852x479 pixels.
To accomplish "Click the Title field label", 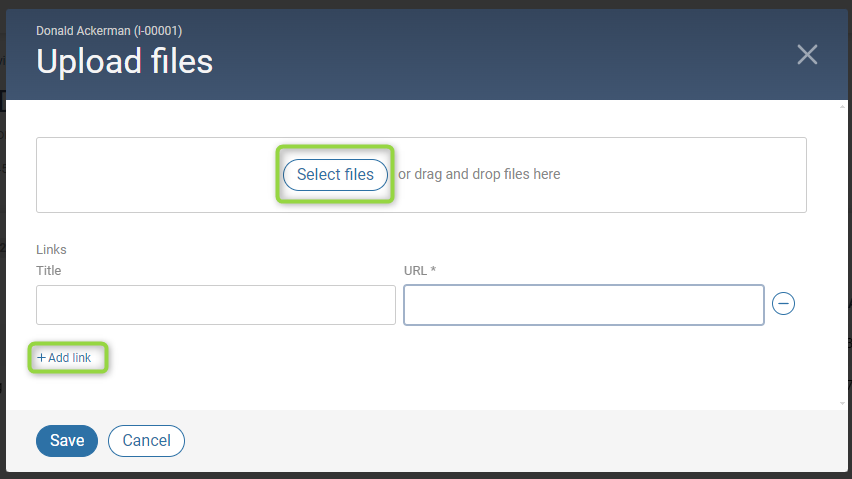I will pyautogui.click(x=48, y=270).
